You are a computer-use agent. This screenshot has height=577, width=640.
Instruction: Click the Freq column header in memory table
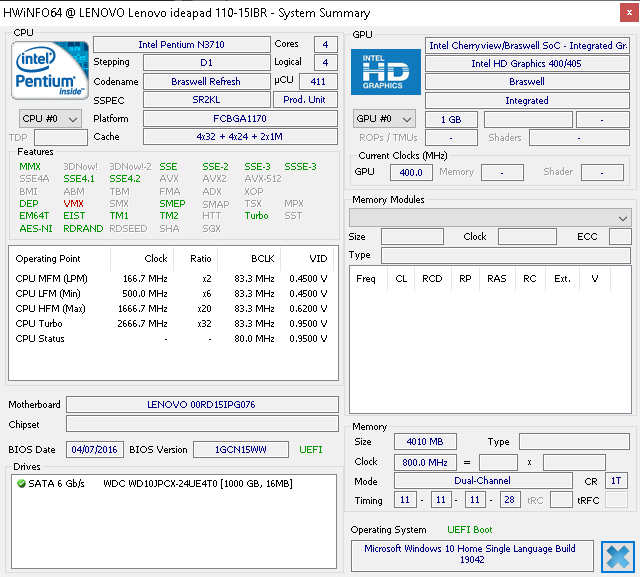[x=366, y=279]
